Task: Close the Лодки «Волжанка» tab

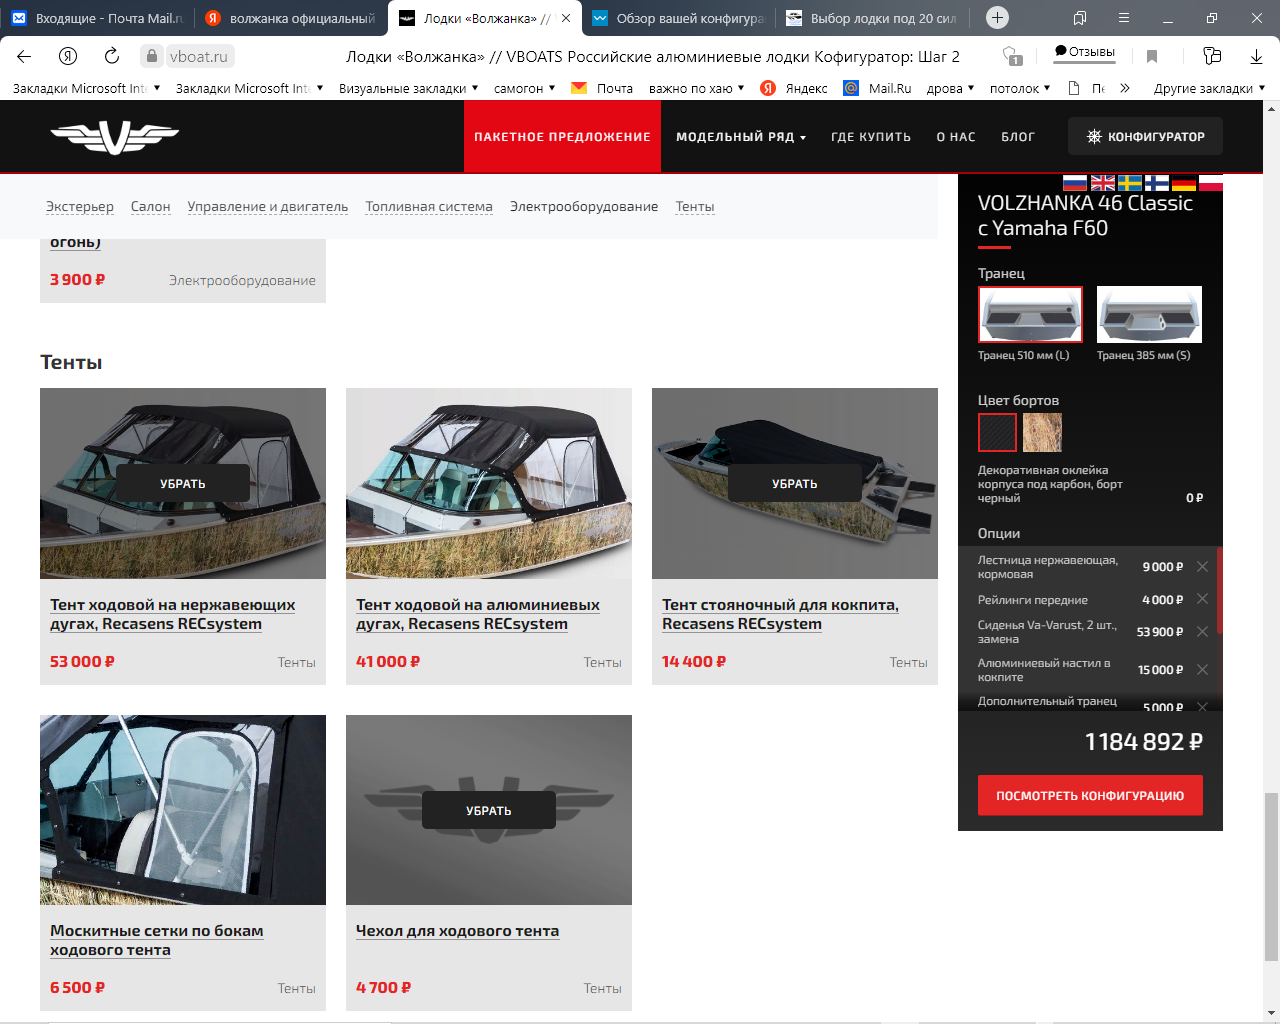Action: tap(566, 18)
